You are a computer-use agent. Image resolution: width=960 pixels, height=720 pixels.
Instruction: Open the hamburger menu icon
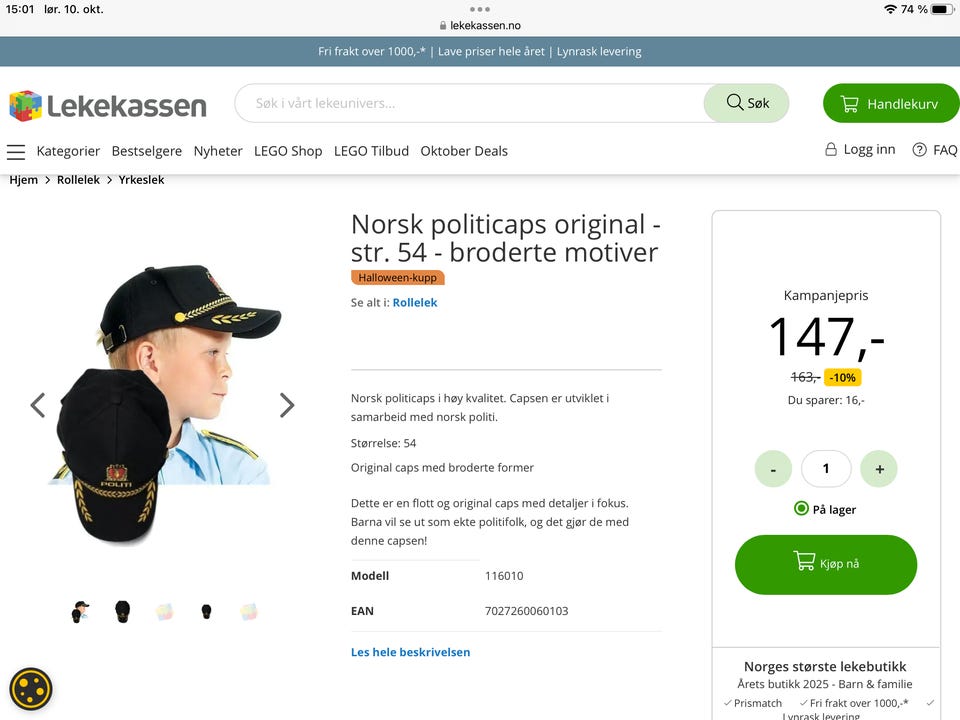click(x=16, y=151)
